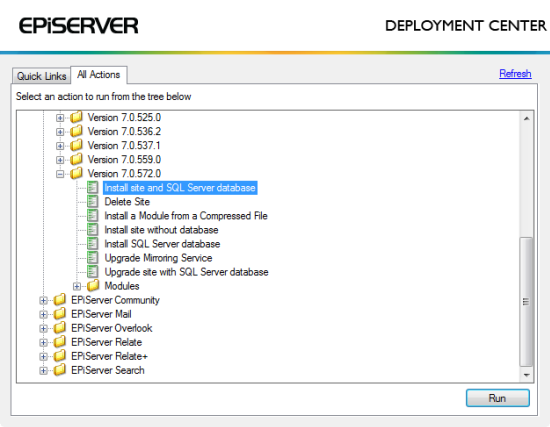Click the EPiServer Search folder icon

point(60,369)
